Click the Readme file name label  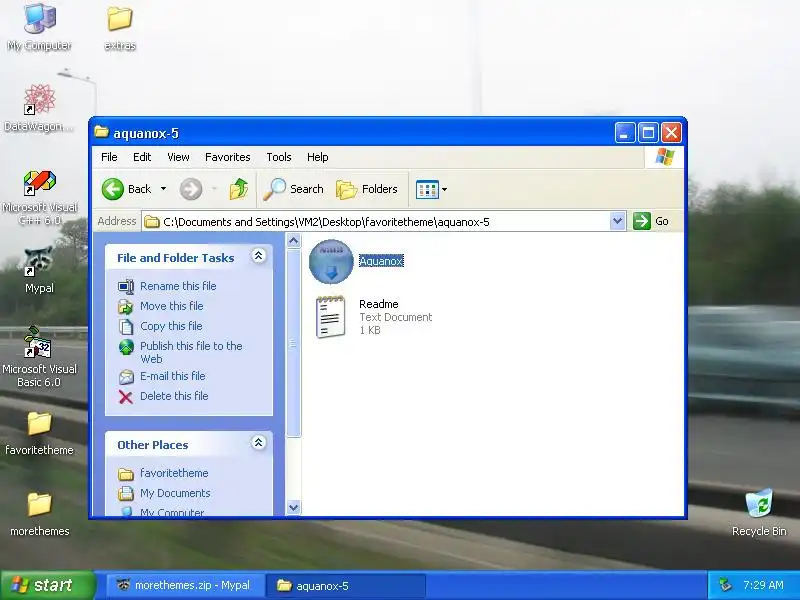coord(379,304)
